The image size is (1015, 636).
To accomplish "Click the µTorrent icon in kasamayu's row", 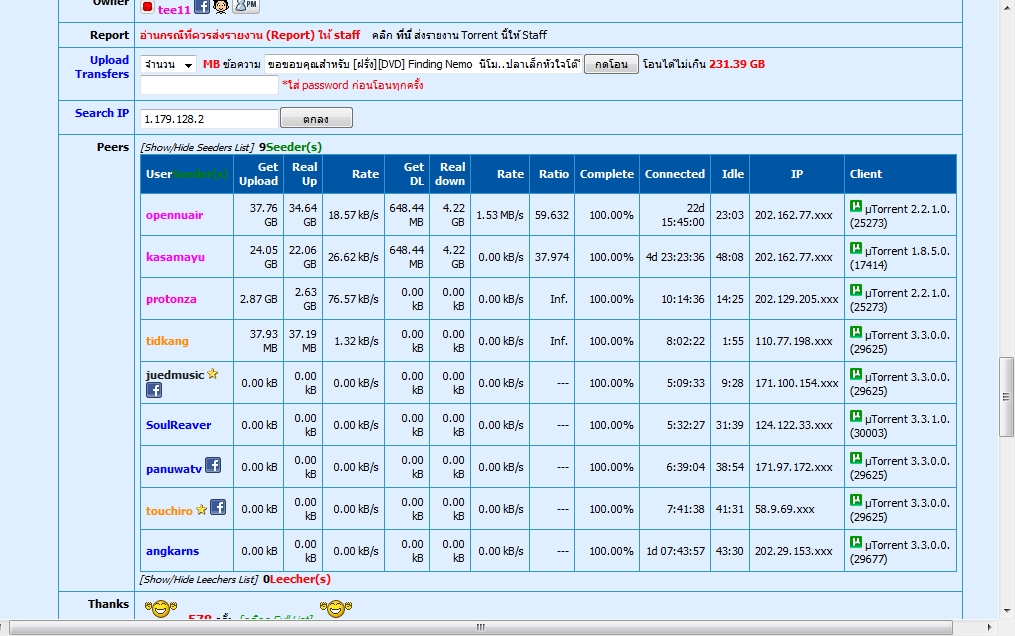I will pyautogui.click(x=856, y=248).
